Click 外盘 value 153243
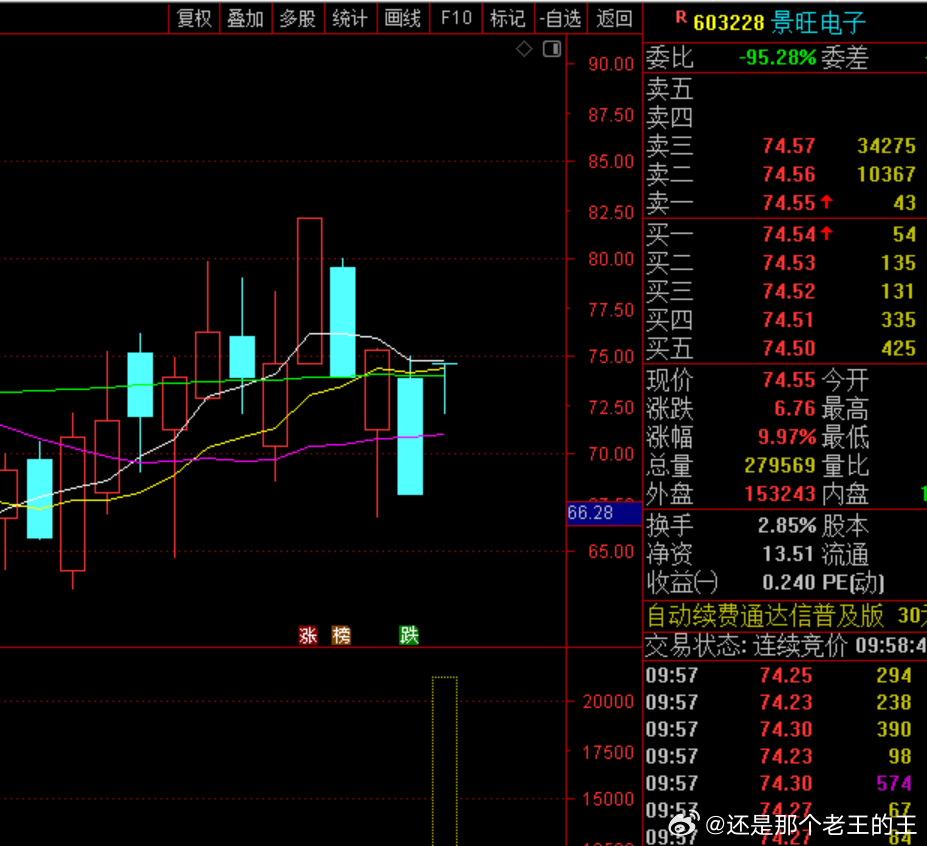This screenshot has height=846, width=927. 780,494
